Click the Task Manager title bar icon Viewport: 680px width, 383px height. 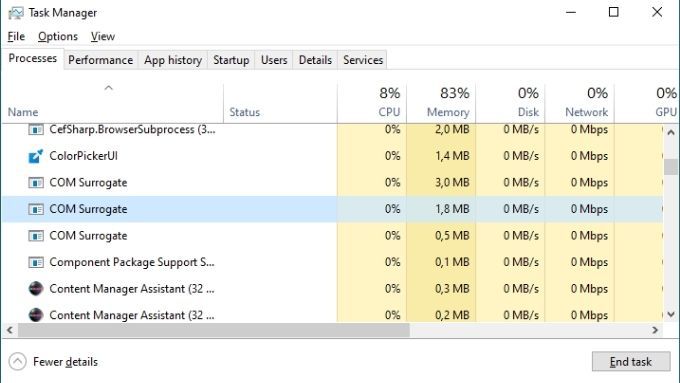point(16,13)
